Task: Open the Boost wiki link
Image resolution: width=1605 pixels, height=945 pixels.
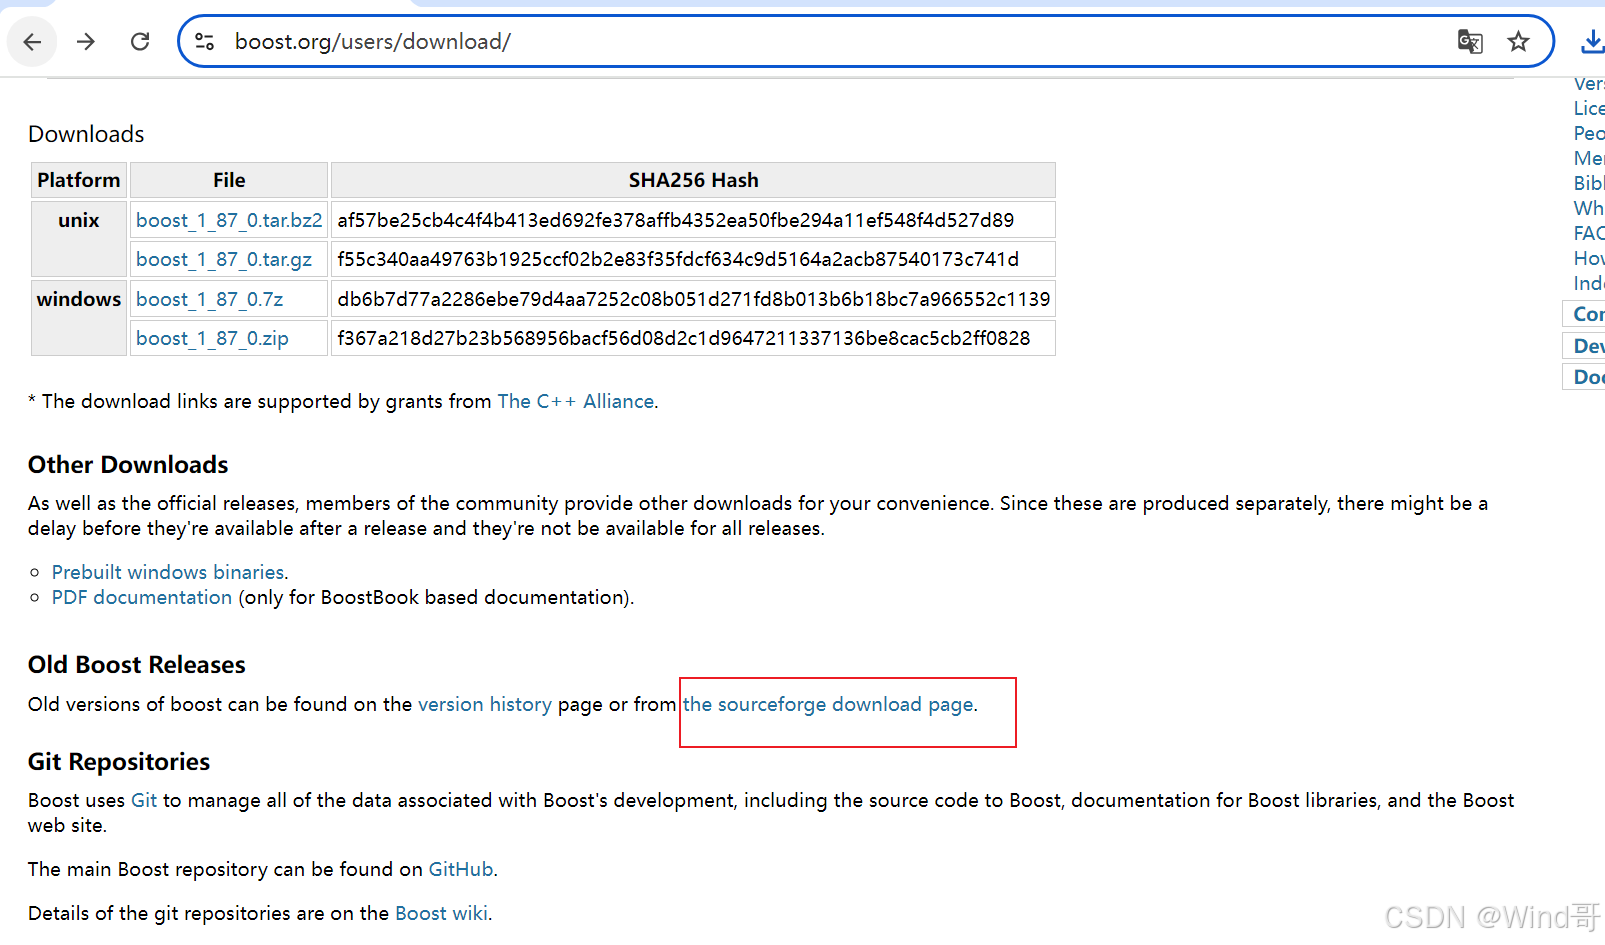Action: (x=440, y=913)
